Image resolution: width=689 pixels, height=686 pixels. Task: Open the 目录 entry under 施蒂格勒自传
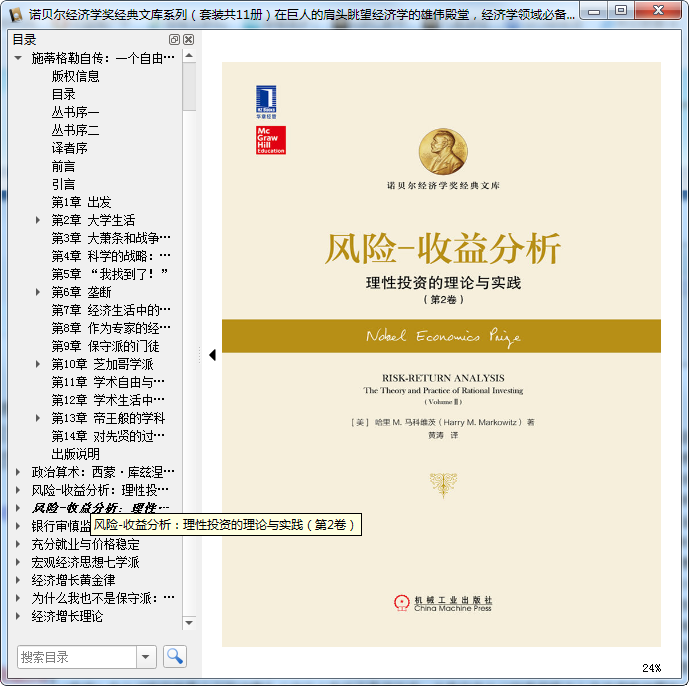[64, 94]
